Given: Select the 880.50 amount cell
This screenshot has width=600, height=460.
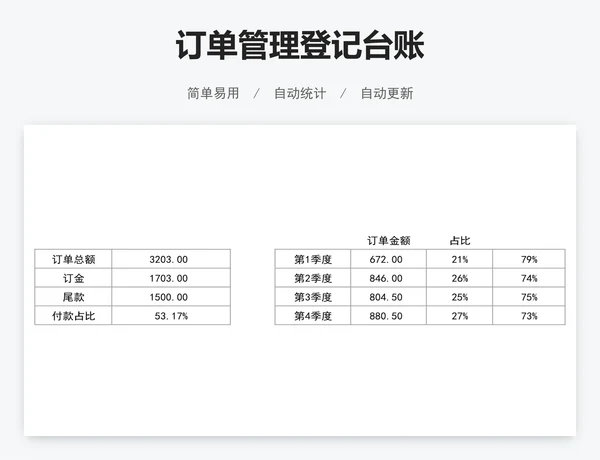Looking at the screenshot, I should pos(388,316).
